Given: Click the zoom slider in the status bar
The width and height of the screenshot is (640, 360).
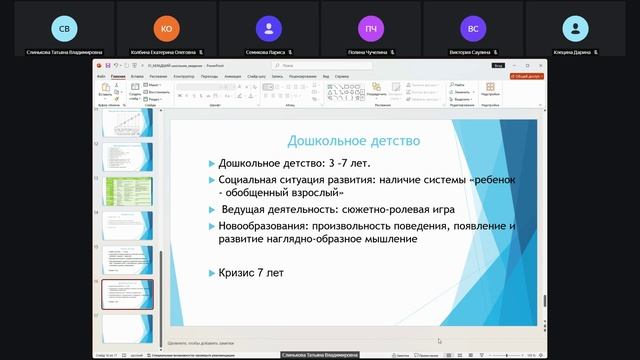Looking at the screenshot, I should [x=506, y=356].
